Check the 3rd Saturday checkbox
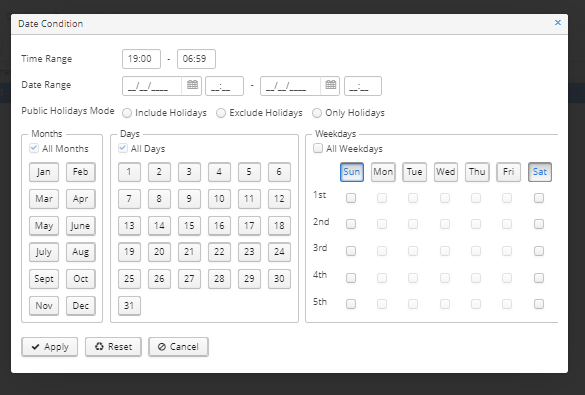The height and width of the screenshot is (395, 585). (539, 251)
